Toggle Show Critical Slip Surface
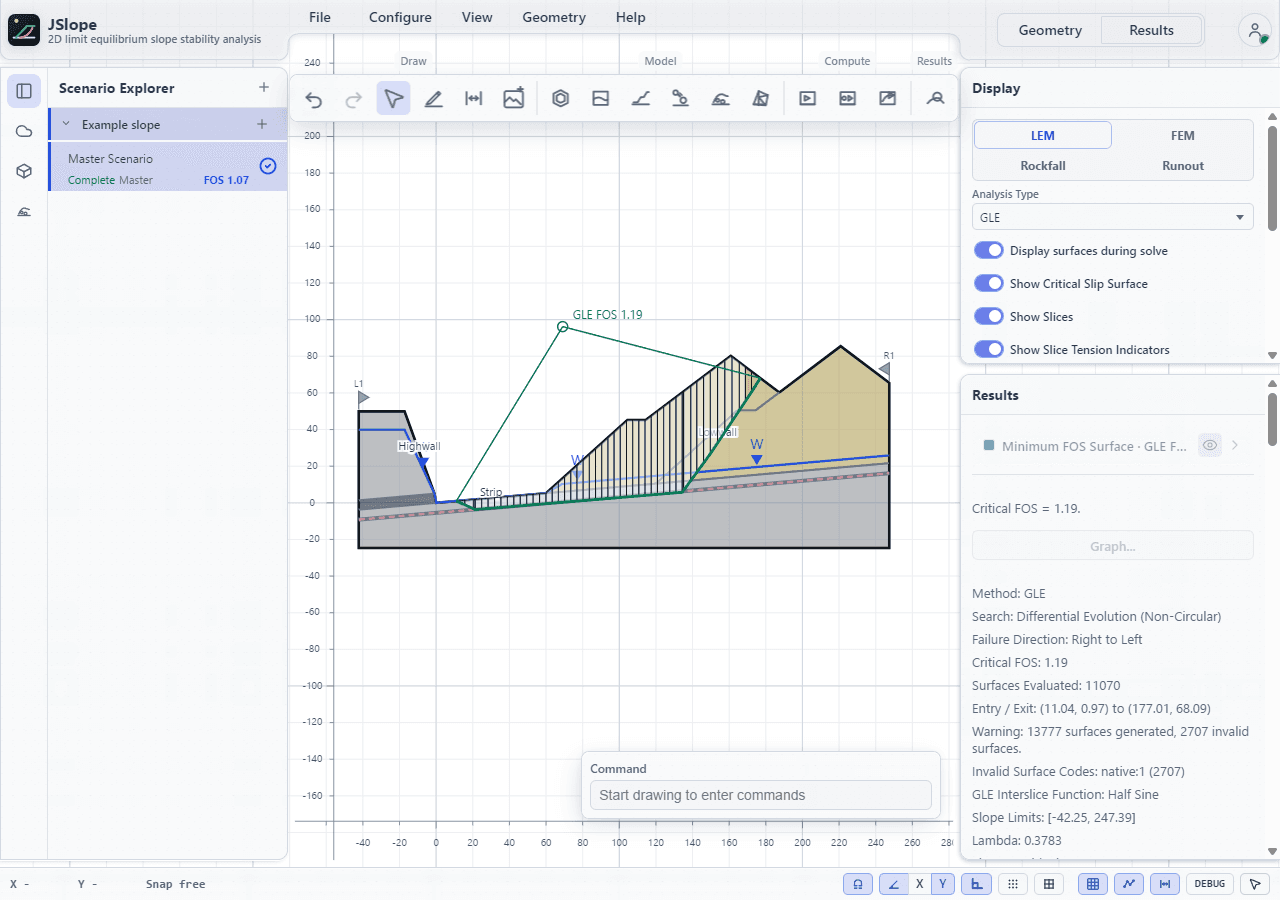This screenshot has width=1280, height=900. [x=988, y=284]
